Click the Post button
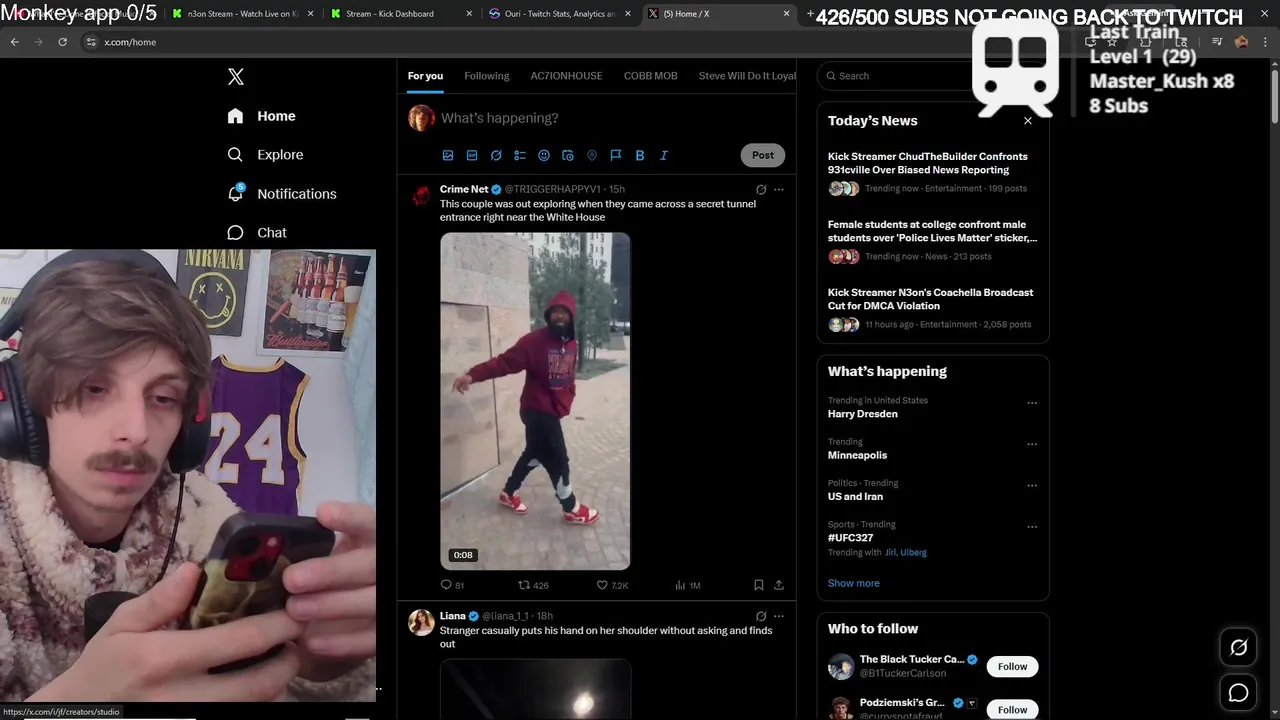 tap(763, 155)
